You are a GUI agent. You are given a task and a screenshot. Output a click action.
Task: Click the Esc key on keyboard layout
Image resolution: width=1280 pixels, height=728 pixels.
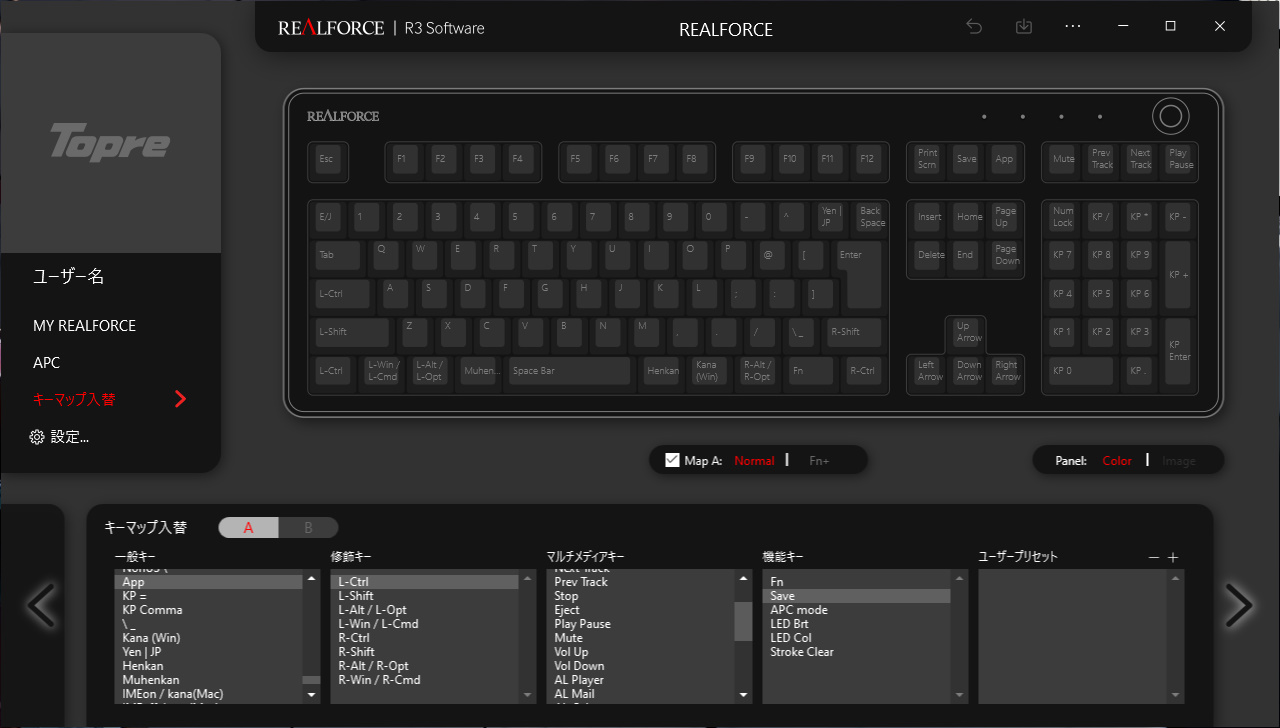pyautogui.click(x=327, y=160)
